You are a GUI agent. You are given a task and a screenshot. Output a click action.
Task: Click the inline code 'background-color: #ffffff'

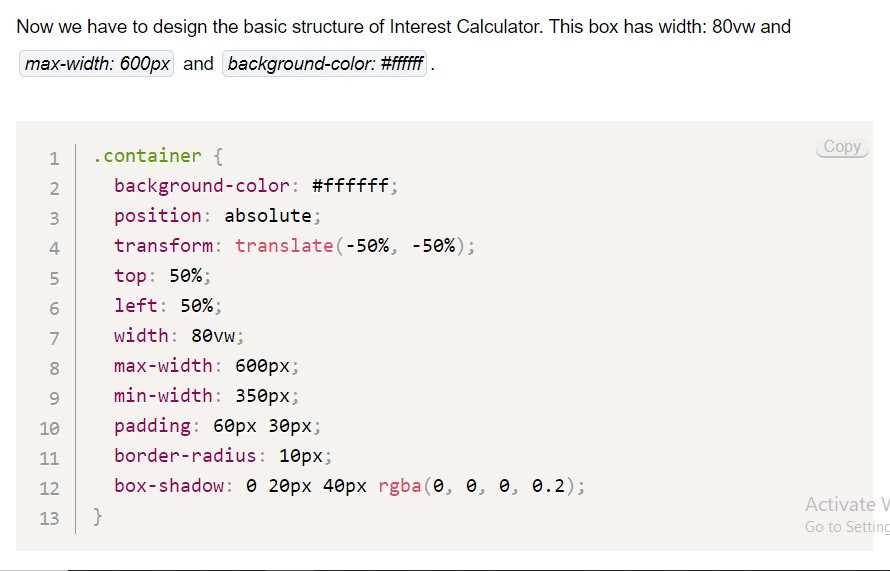point(326,64)
